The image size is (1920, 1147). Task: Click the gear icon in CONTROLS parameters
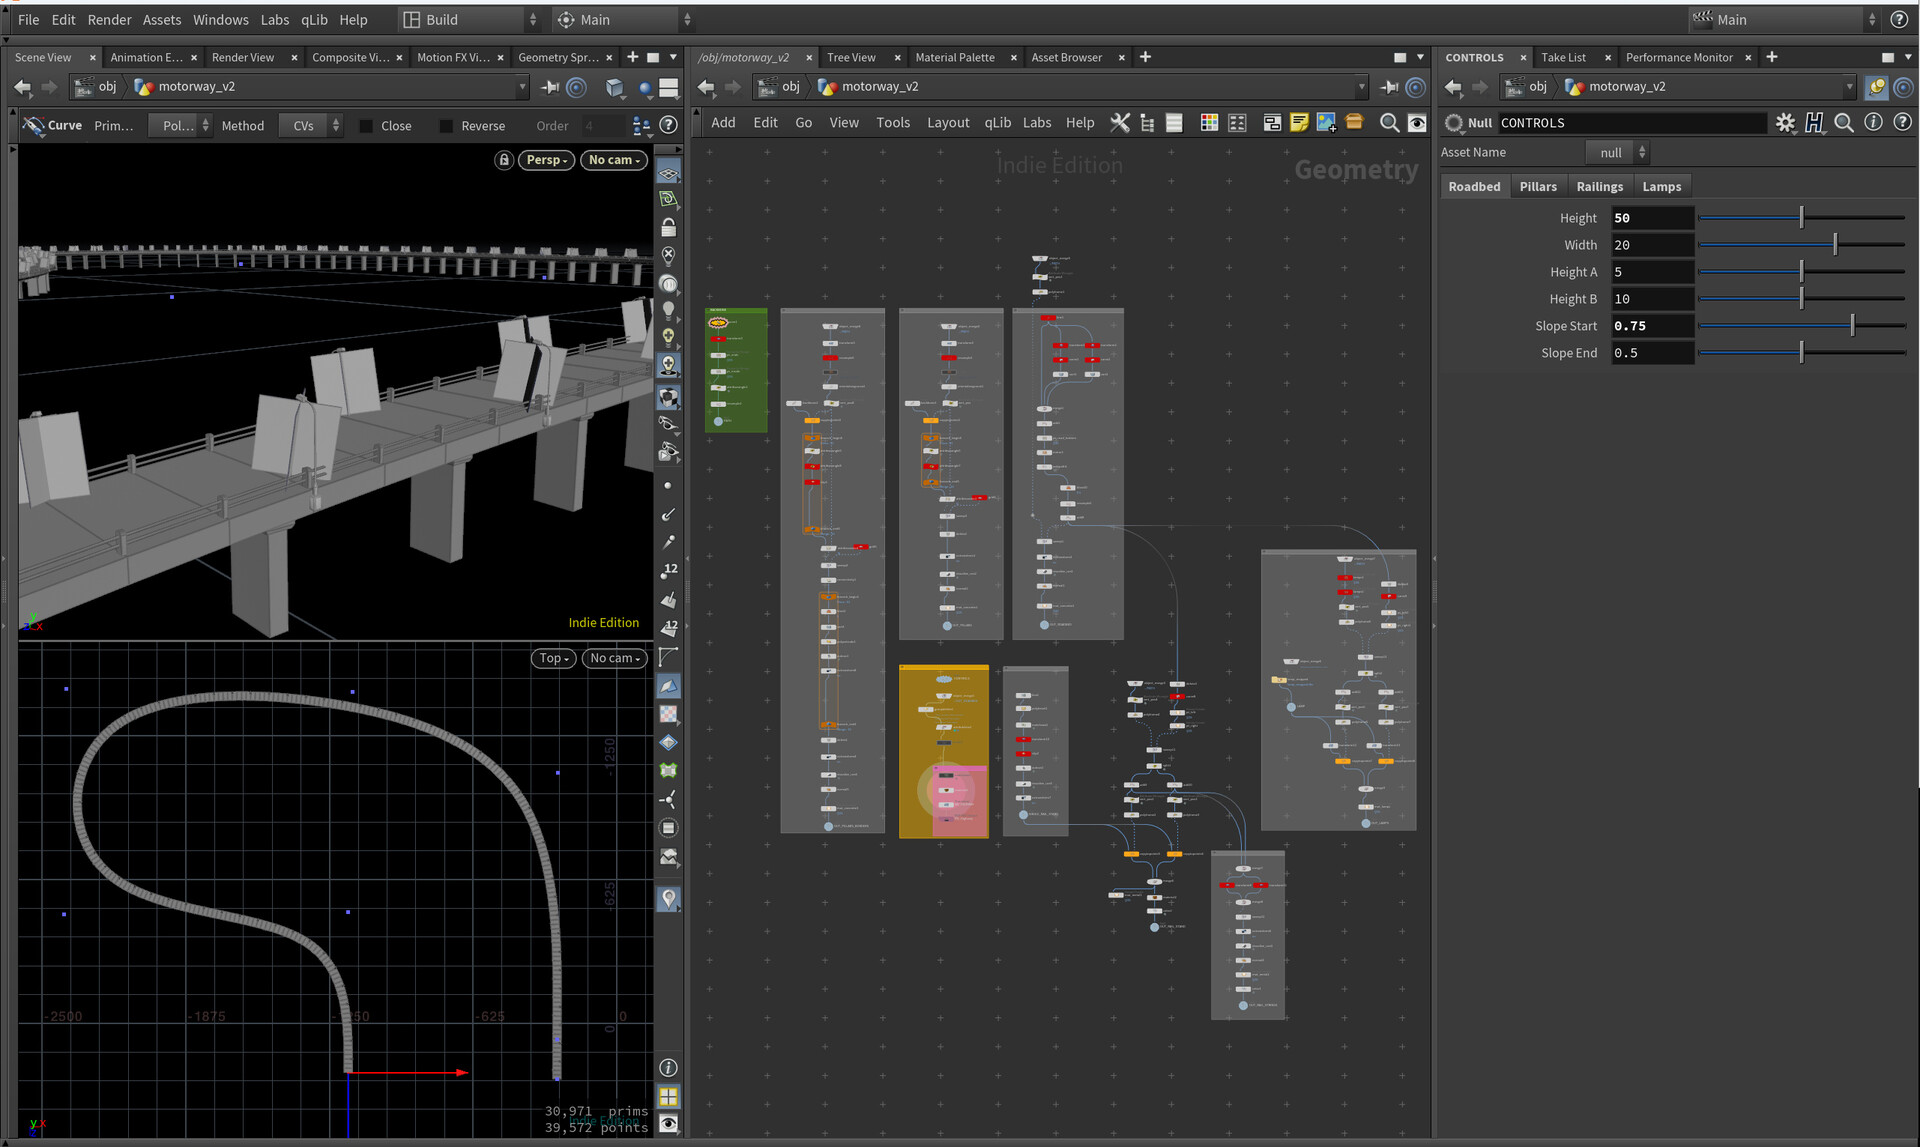[1785, 122]
